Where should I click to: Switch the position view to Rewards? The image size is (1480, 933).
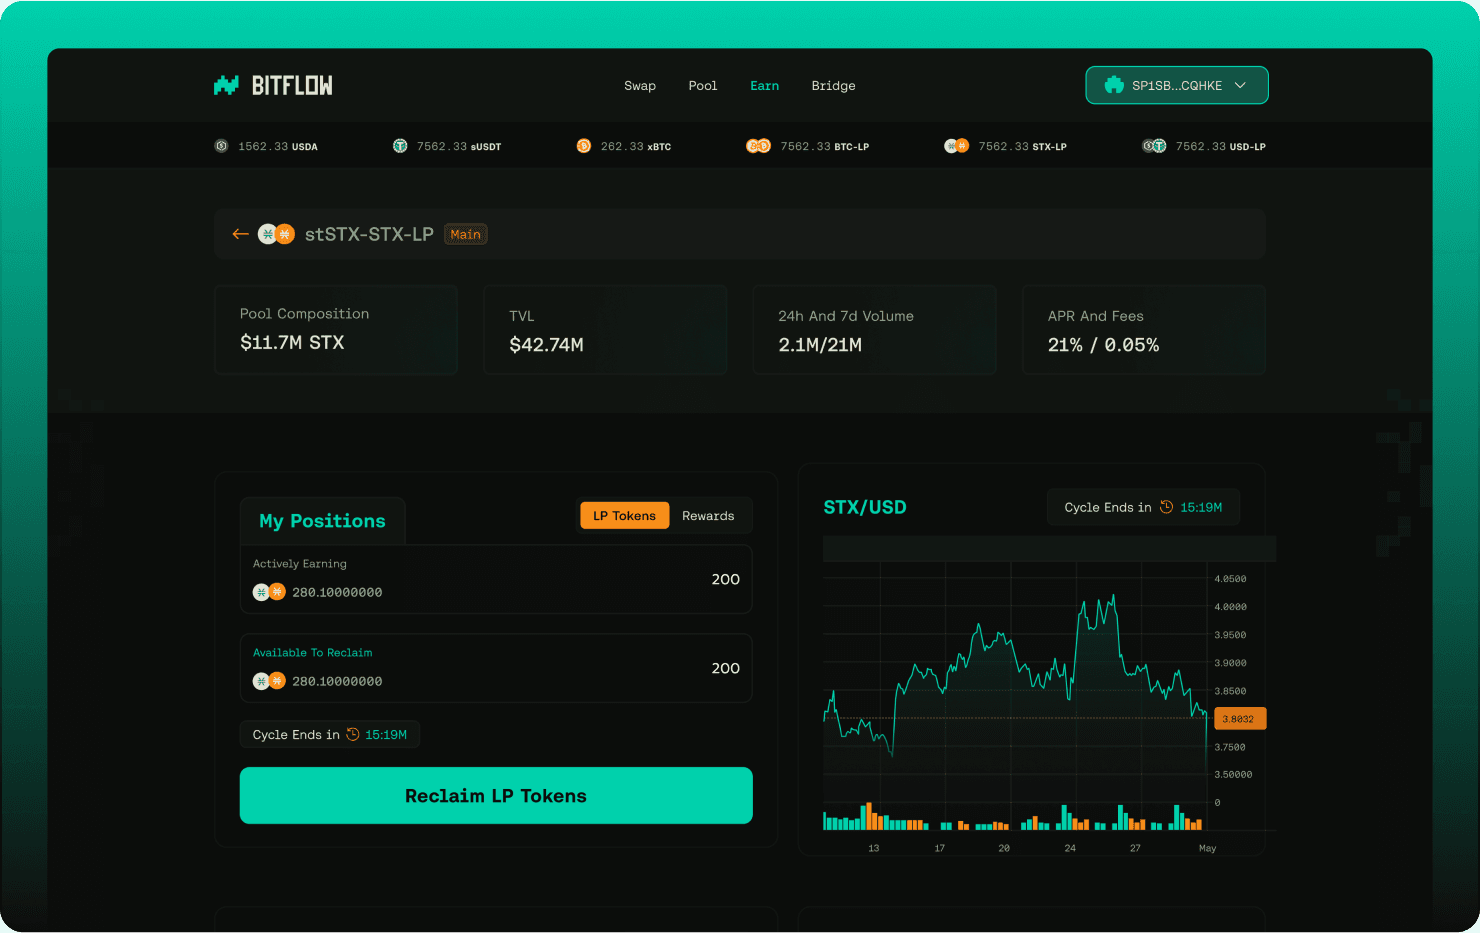tap(707, 515)
